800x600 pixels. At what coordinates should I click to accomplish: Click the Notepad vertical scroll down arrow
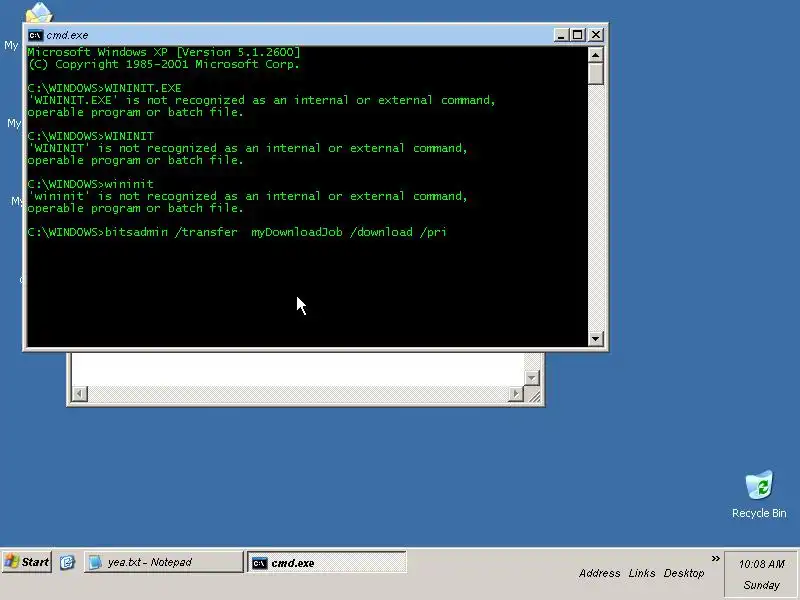(532, 378)
